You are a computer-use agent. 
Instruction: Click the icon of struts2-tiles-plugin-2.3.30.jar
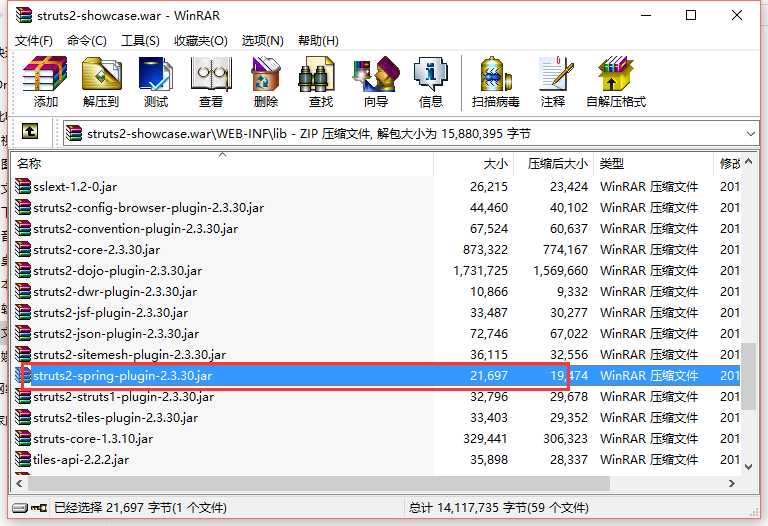pyautogui.click(x=23, y=417)
